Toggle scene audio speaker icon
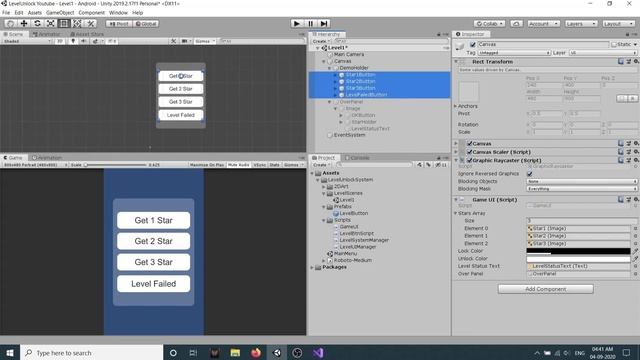This screenshot has height=360, width=640. coord(84,41)
